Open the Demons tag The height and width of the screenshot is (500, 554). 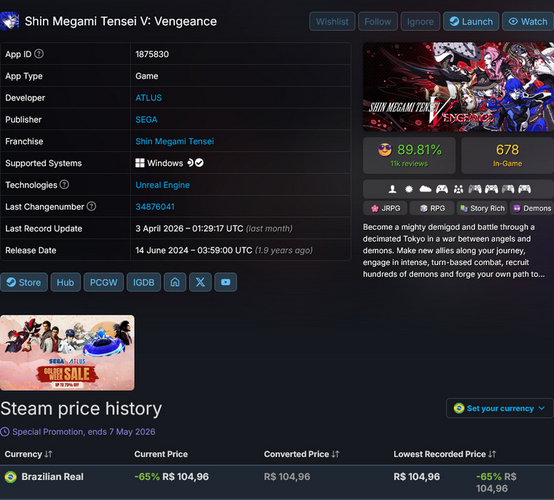click(532, 208)
